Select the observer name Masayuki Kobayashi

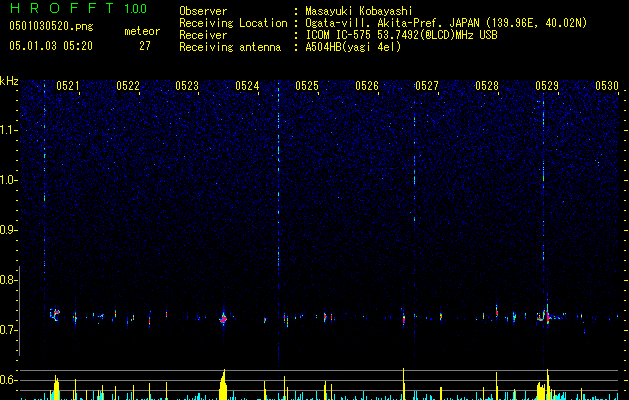359,11
